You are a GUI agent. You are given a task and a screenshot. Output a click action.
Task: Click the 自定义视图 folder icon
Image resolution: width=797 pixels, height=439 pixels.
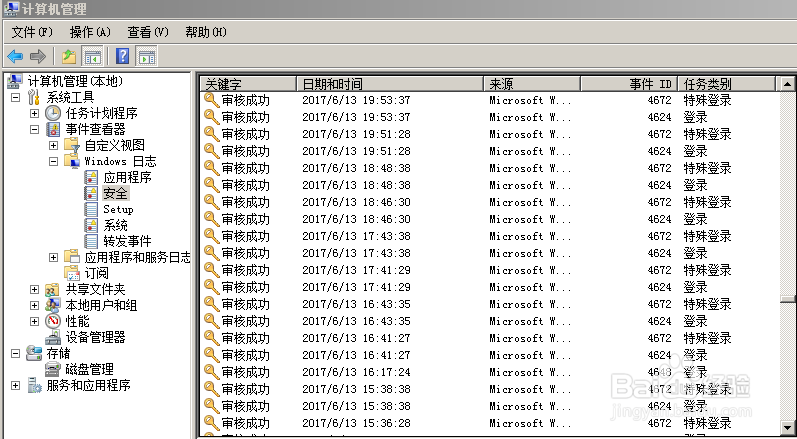coord(72,145)
